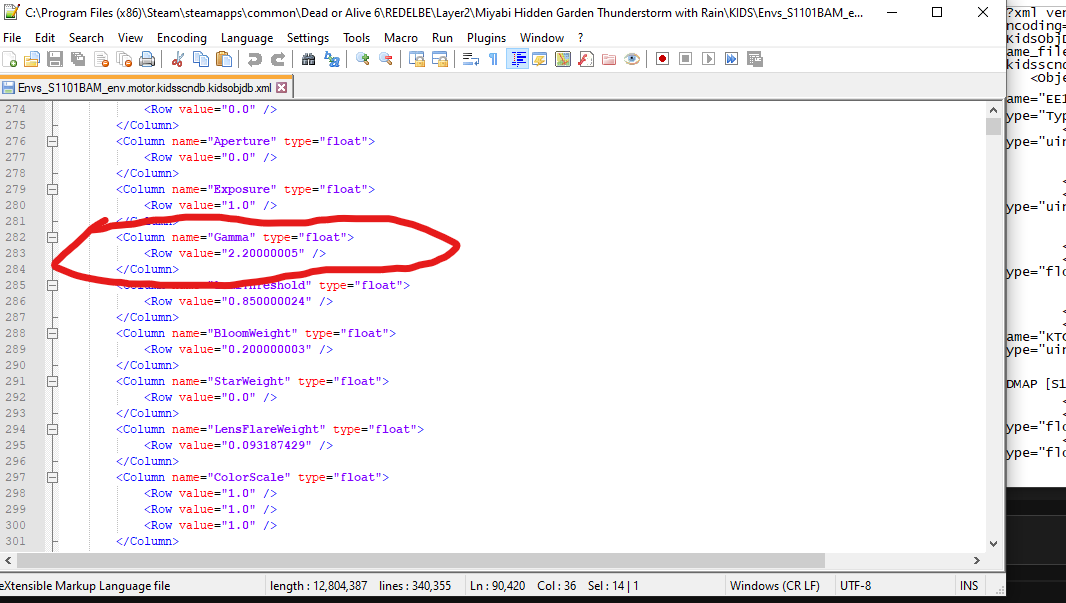Create a new file with the New icon
Screen dimensions: 1066x603
click(10, 60)
